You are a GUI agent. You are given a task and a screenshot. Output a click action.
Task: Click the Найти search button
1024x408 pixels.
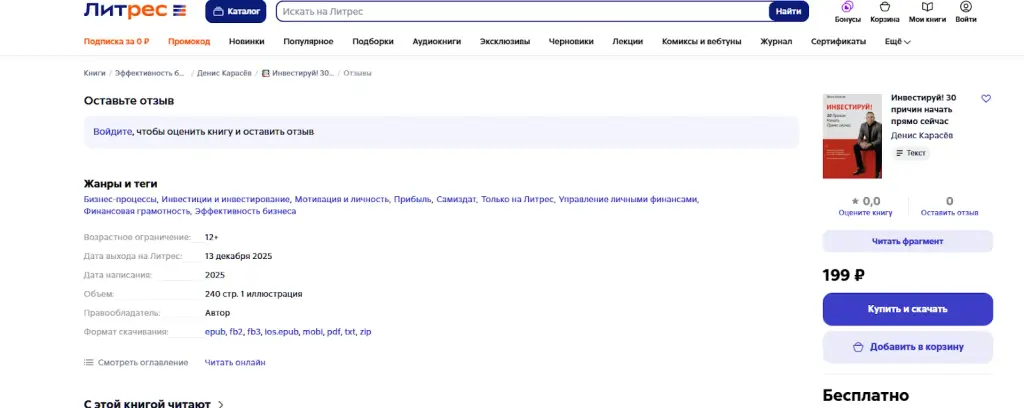(788, 12)
